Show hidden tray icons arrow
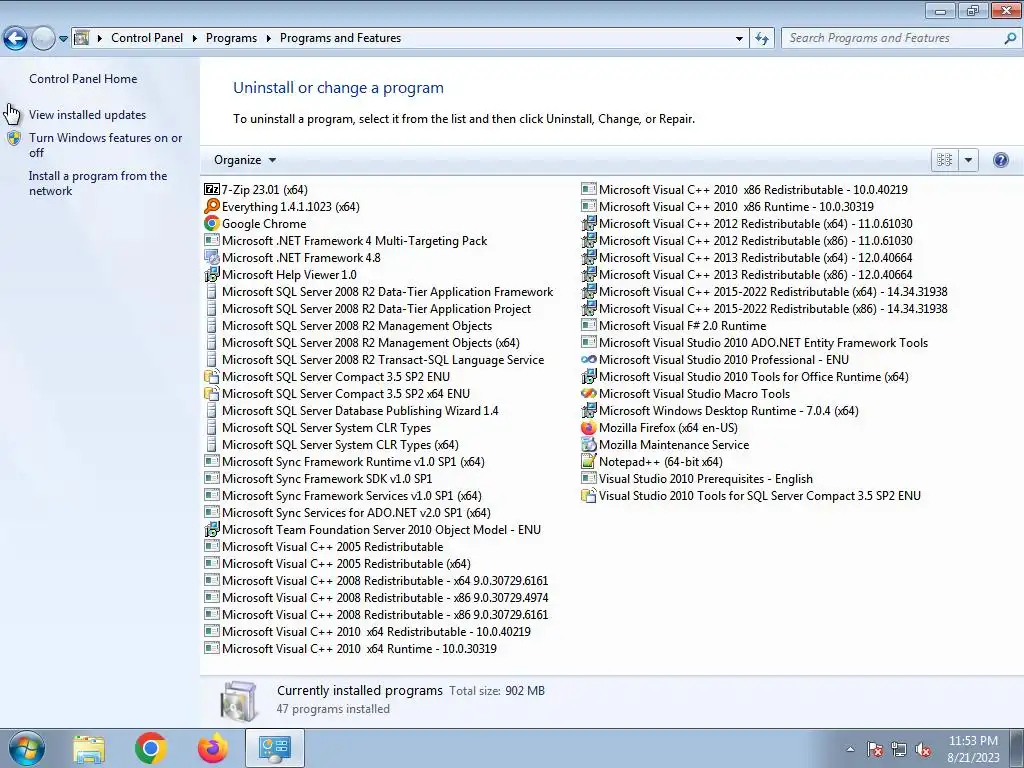The height and width of the screenshot is (768, 1024). pyautogui.click(x=850, y=749)
